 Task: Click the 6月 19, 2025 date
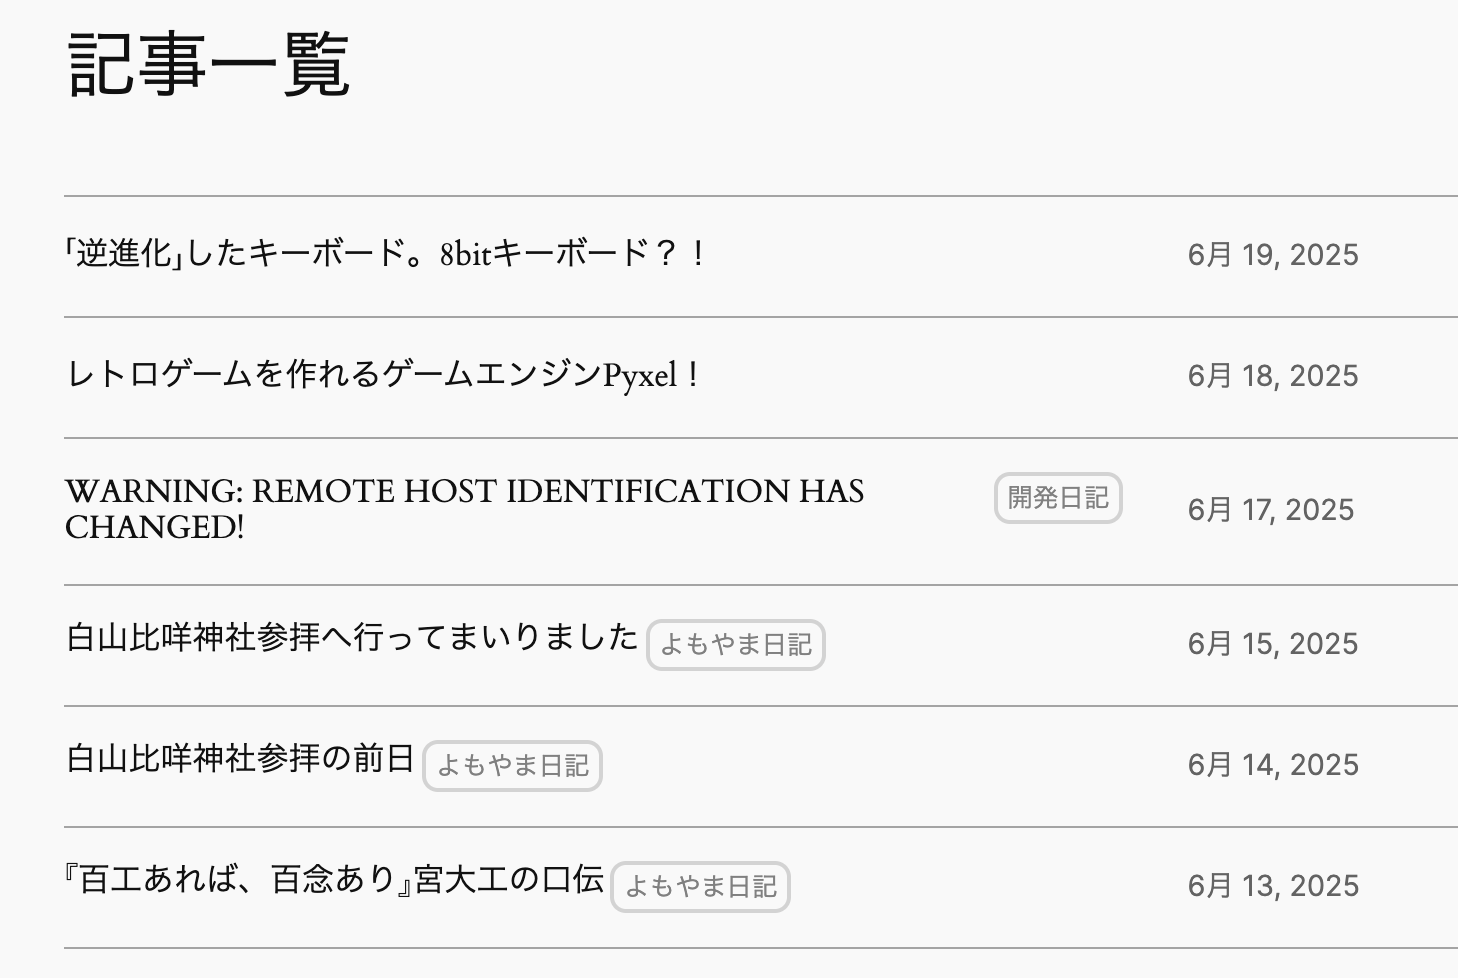[1272, 255]
